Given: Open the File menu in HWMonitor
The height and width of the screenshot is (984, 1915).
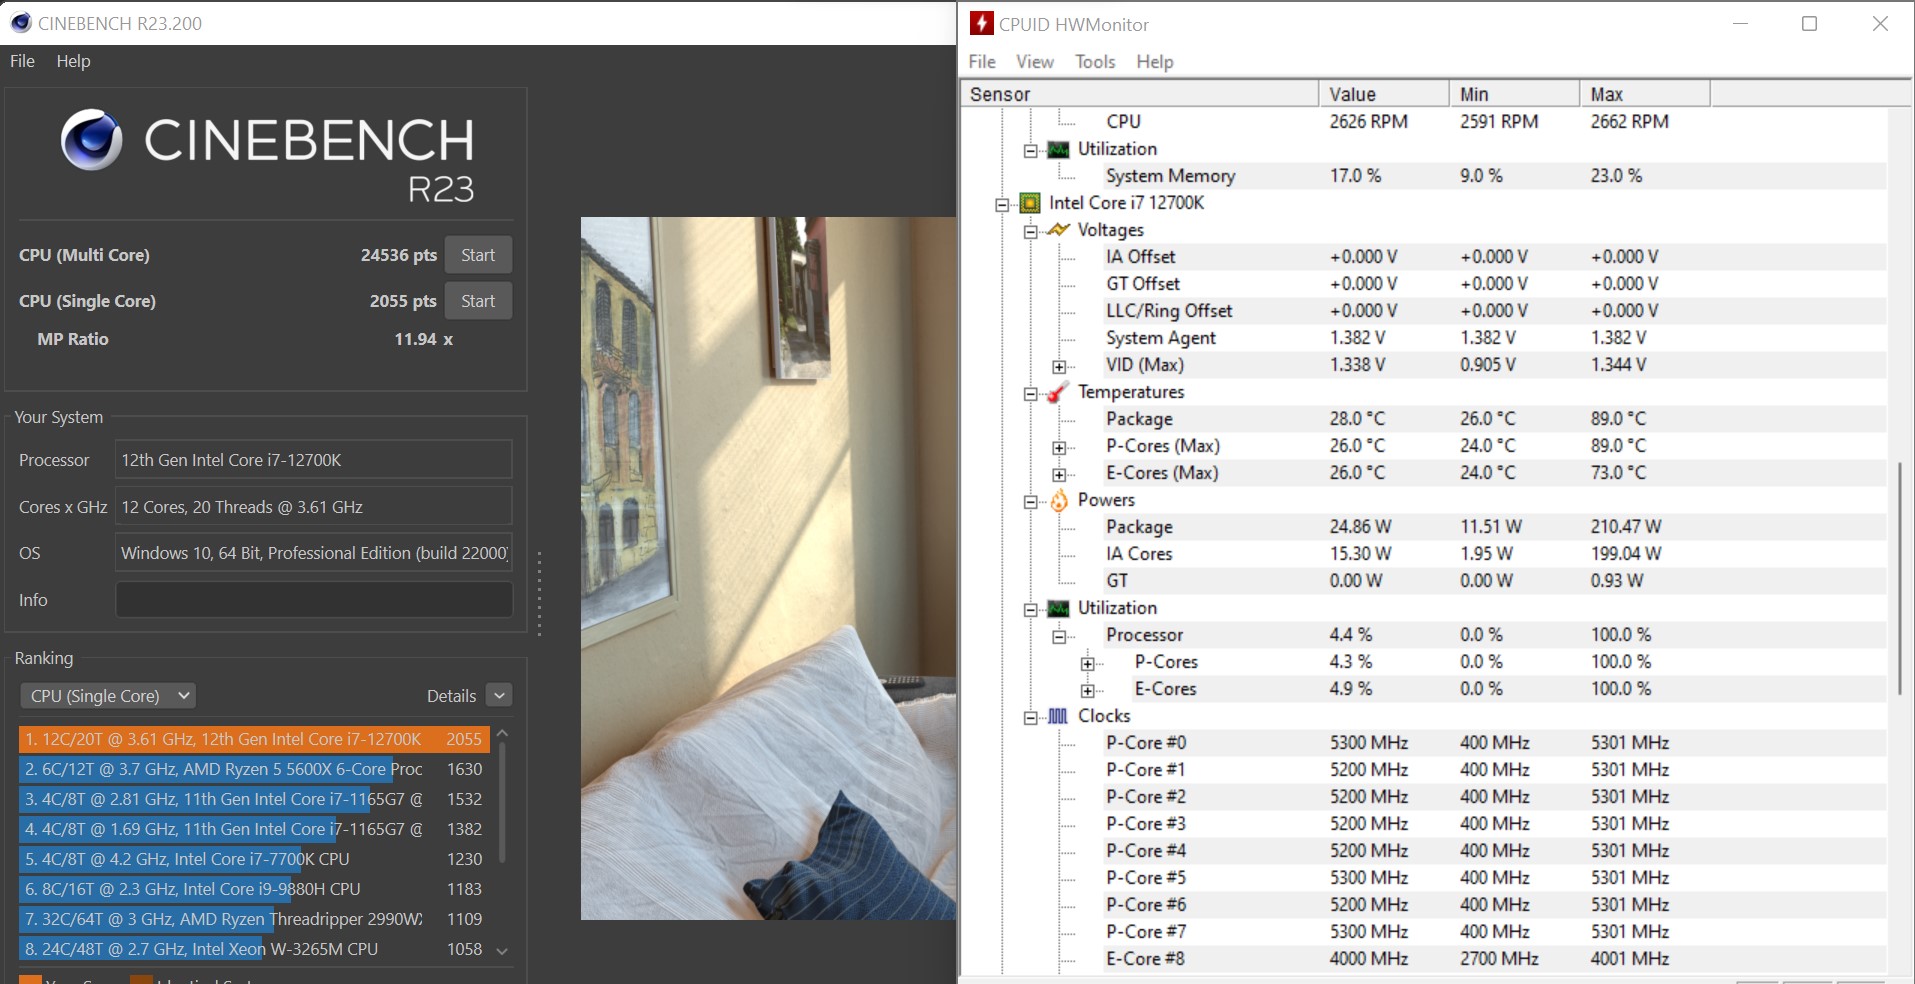Looking at the screenshot, I should tap(982, 62).
